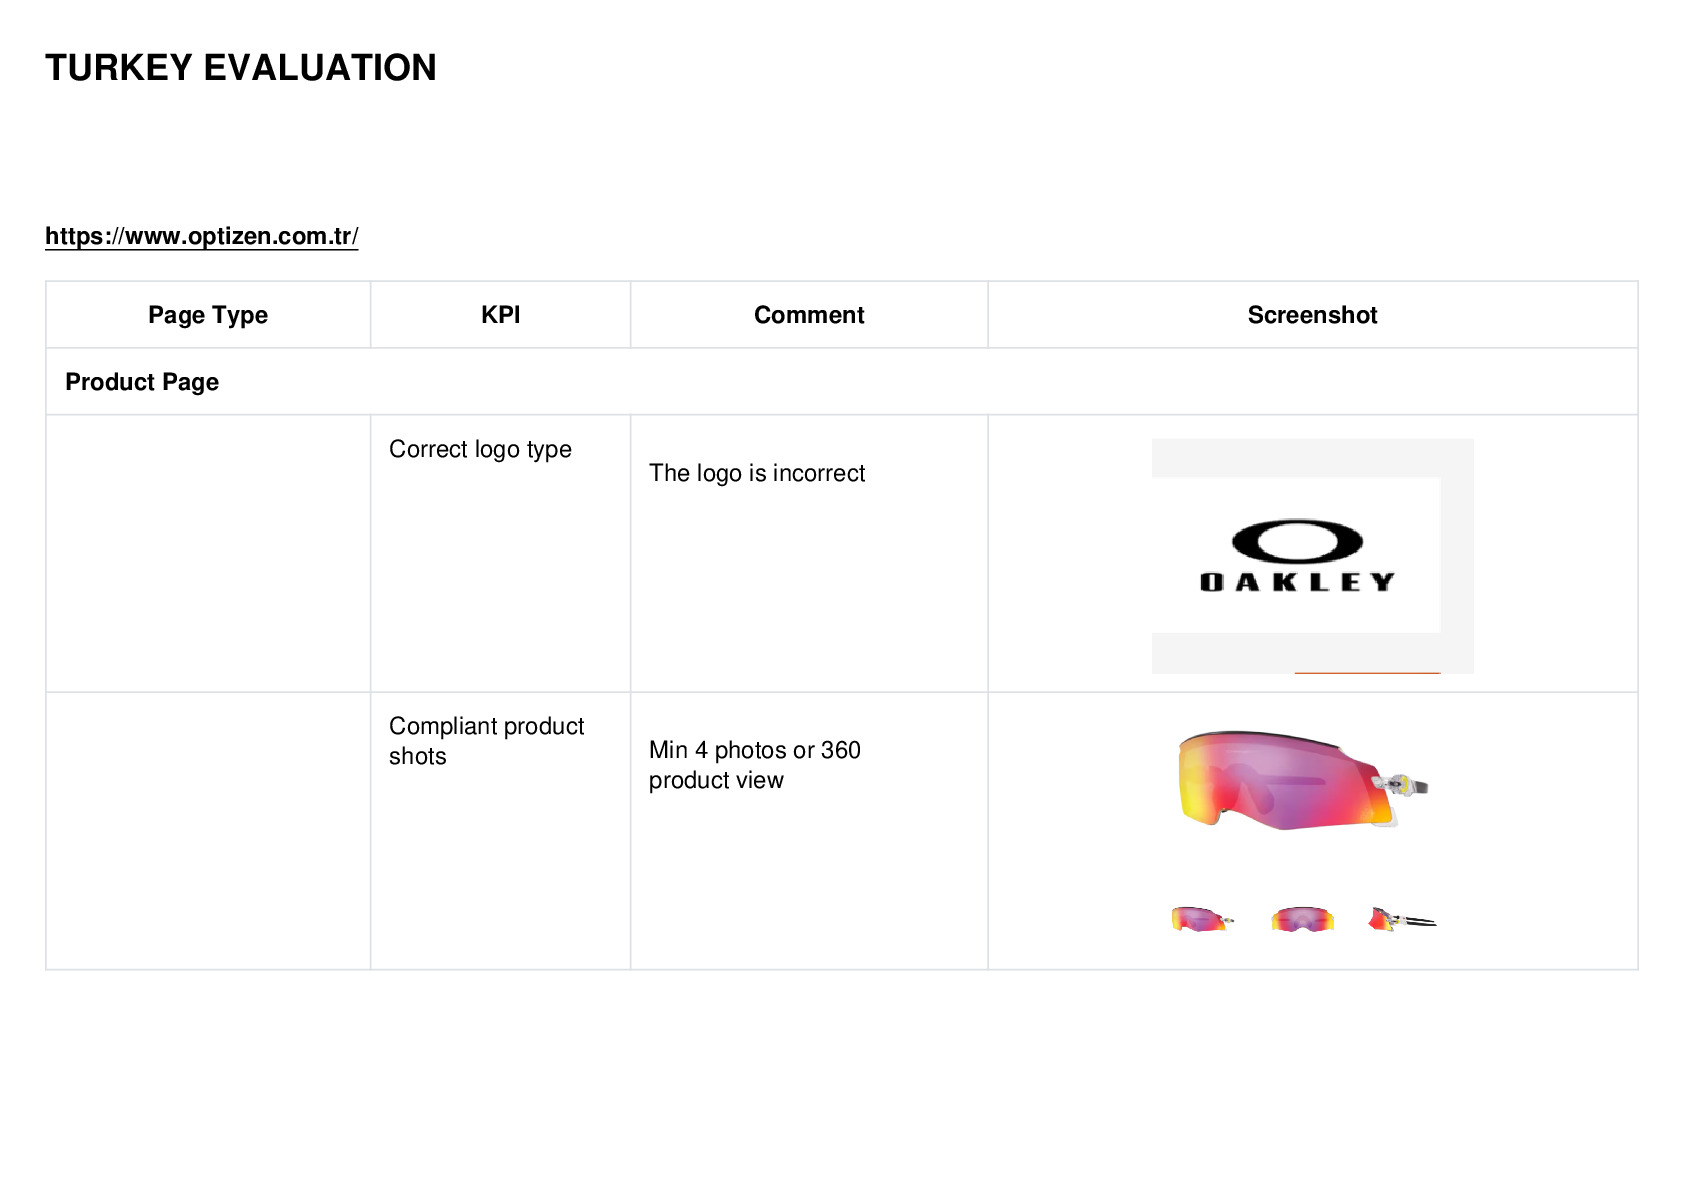Click the Product Page section row
1684x1191 pixels.
(x=842, y=382)
